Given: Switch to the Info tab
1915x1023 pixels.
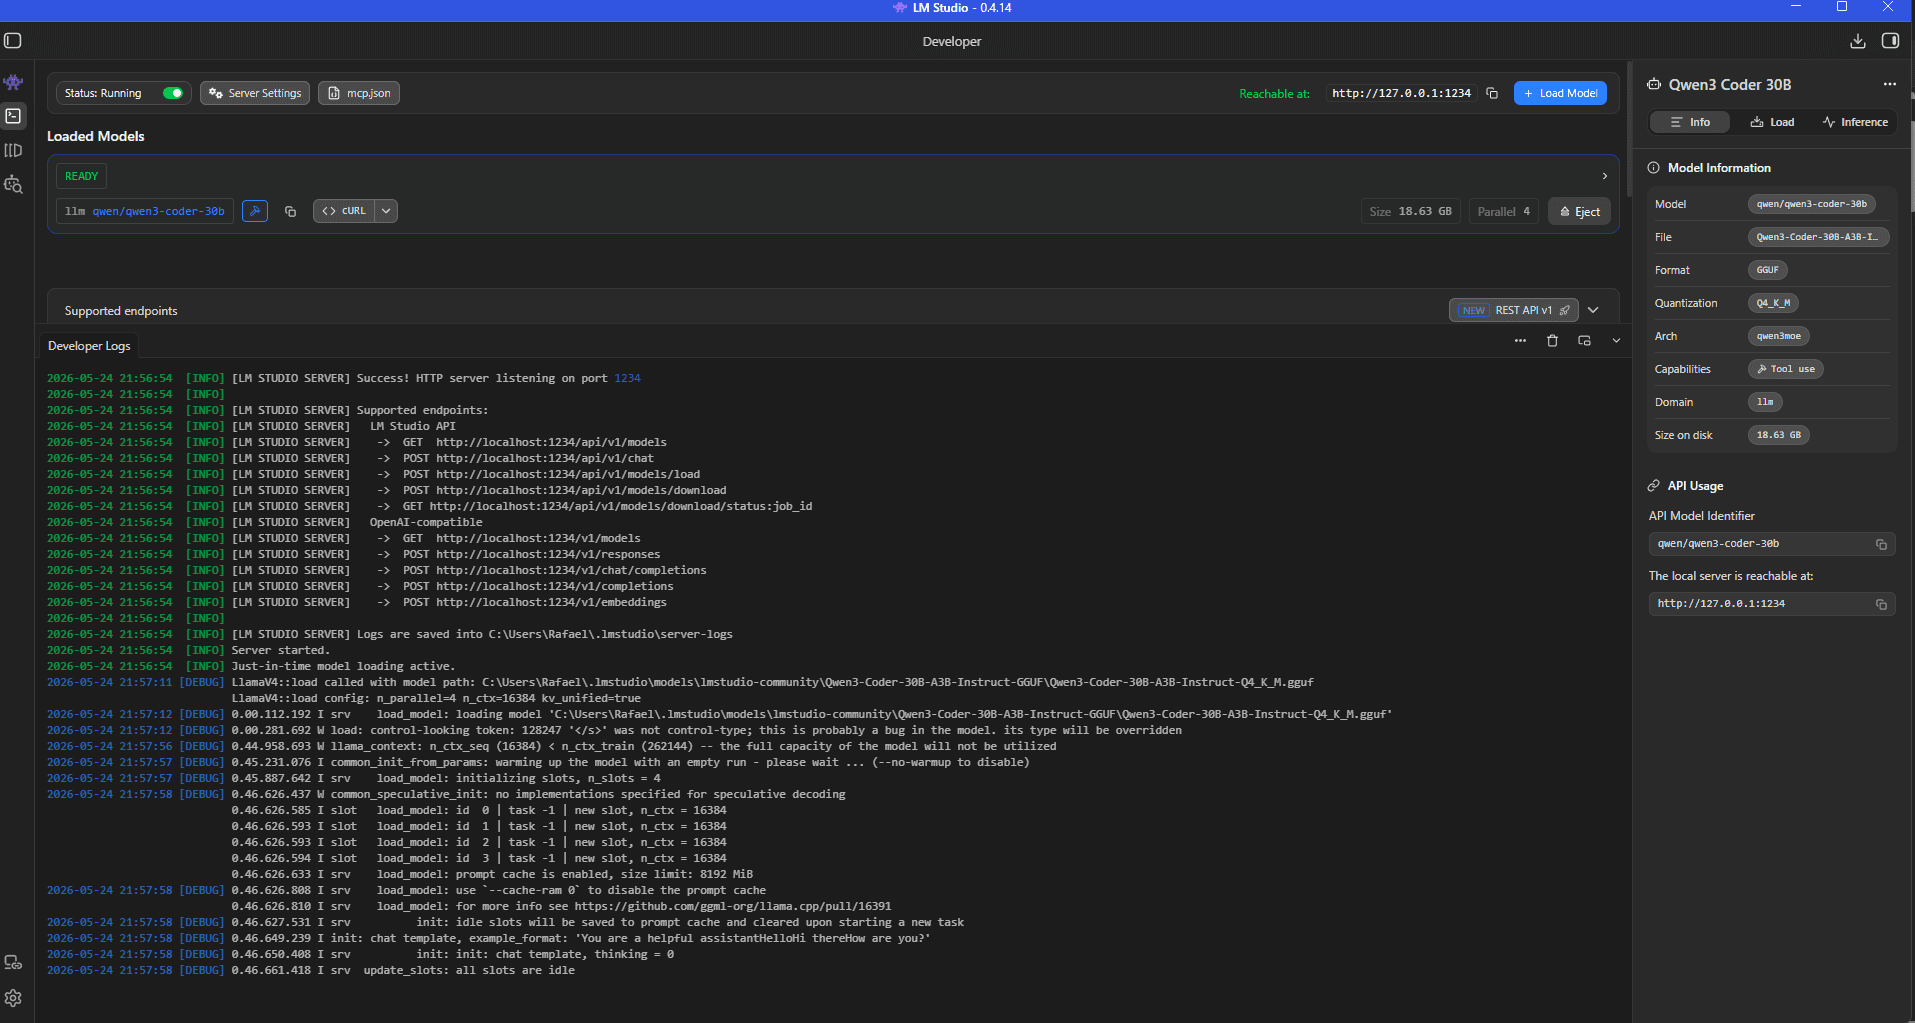Looking at the screenshot, I should (1690, 122).
